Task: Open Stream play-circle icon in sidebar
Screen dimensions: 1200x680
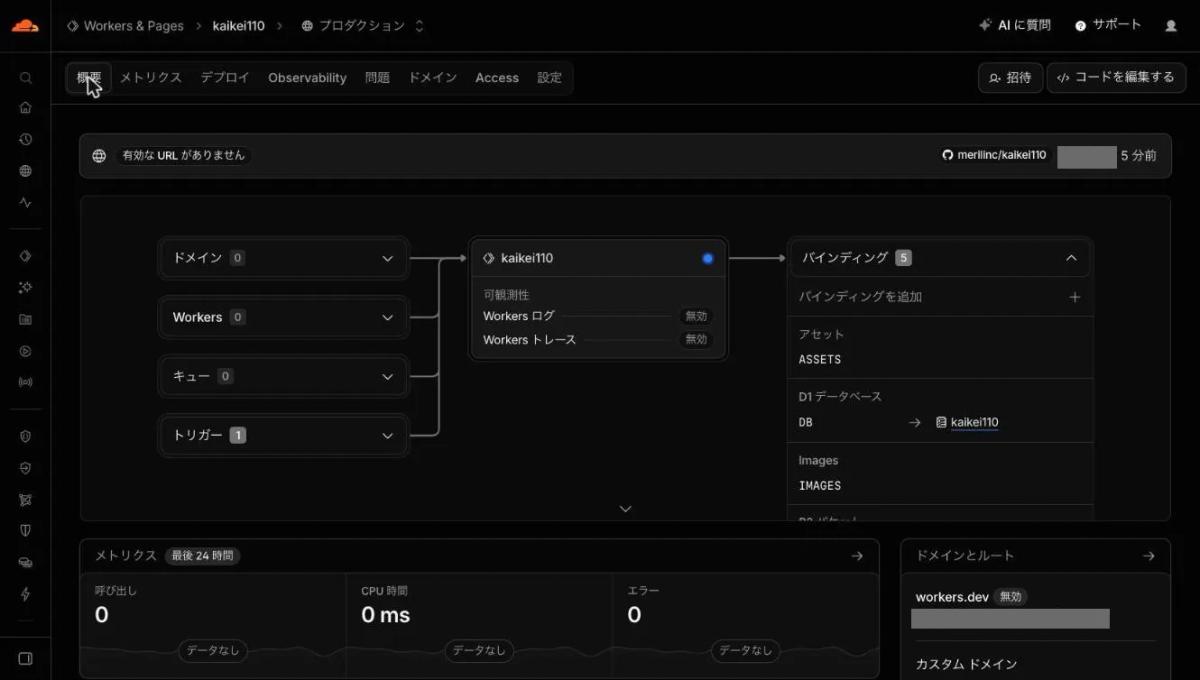Action: point(26,351)
